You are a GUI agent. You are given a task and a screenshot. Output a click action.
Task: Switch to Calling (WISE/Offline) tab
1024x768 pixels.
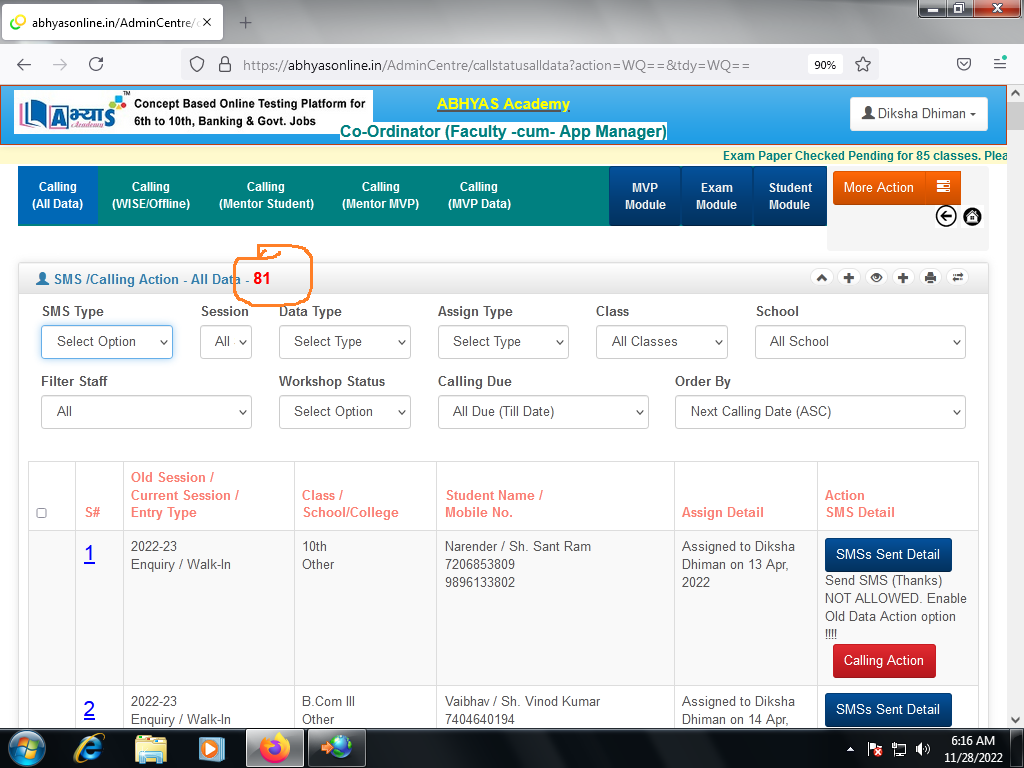(151, 195)
